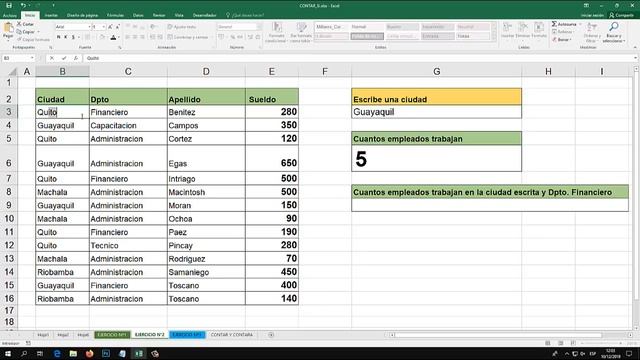640x360 pixels.
Task: Open the font size dropdown
Action: (x=104, y=27)
